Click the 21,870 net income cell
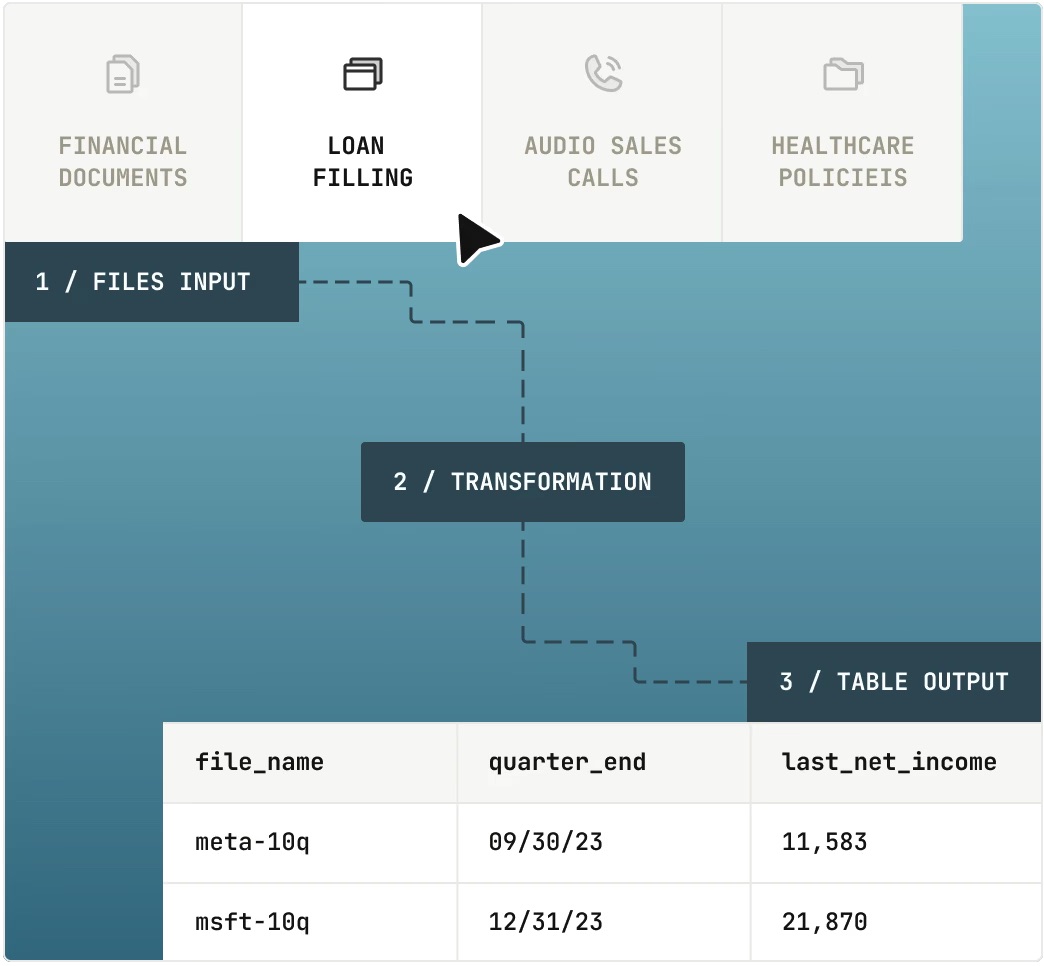1044x966 pixels. (x=824, y=921)
